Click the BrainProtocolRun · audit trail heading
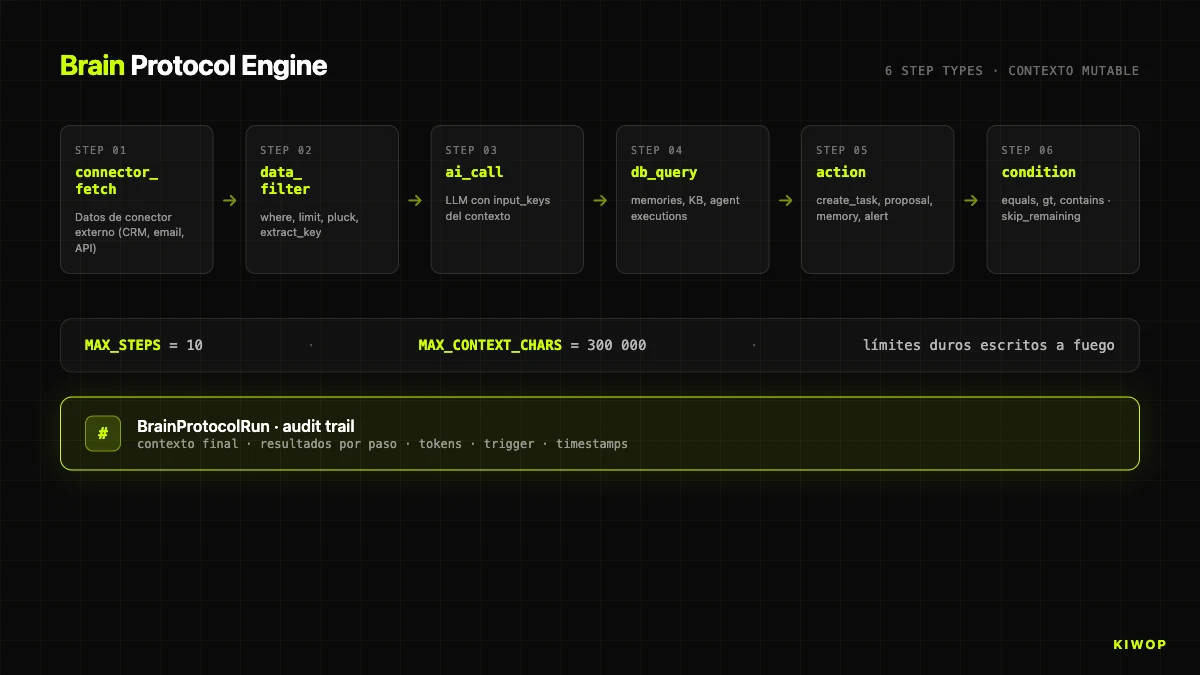Viewport: 1200px width, 675px height. point(246,426)
